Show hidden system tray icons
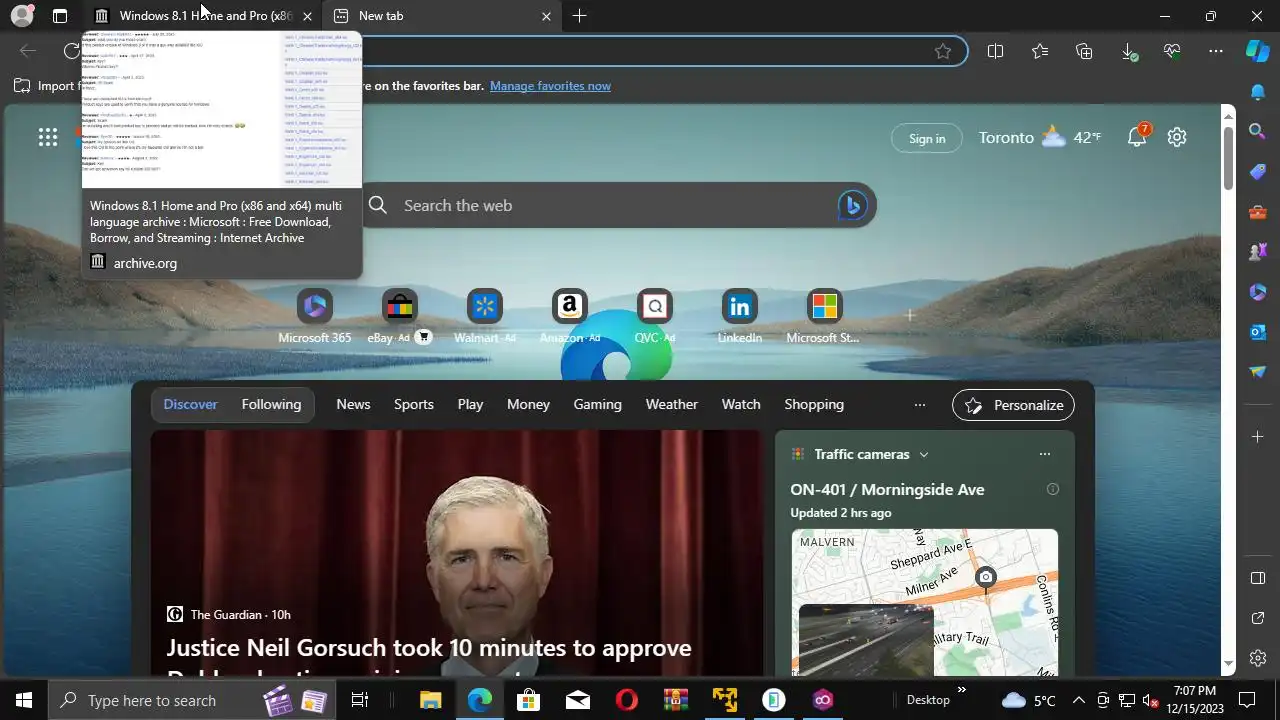Screen dimensions: 1280x720 (1078, 700)
